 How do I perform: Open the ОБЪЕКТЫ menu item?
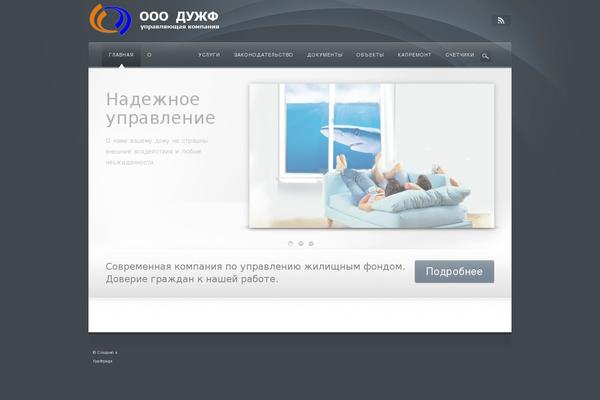click(x=370, y=55)
